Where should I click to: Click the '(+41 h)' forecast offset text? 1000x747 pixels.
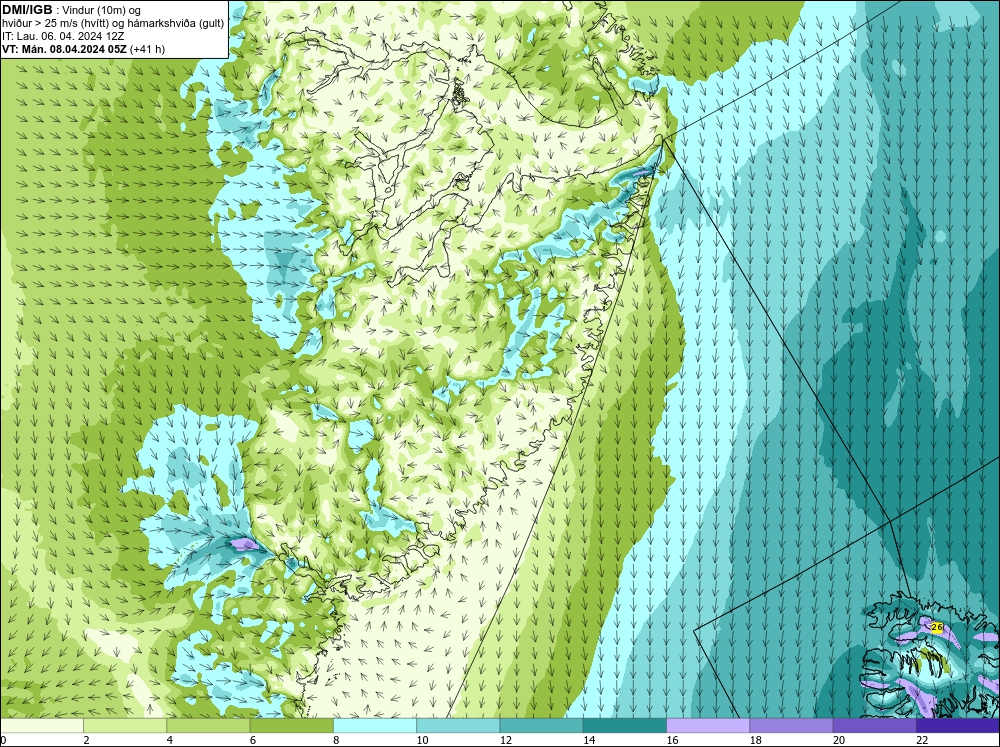[147, 49]
